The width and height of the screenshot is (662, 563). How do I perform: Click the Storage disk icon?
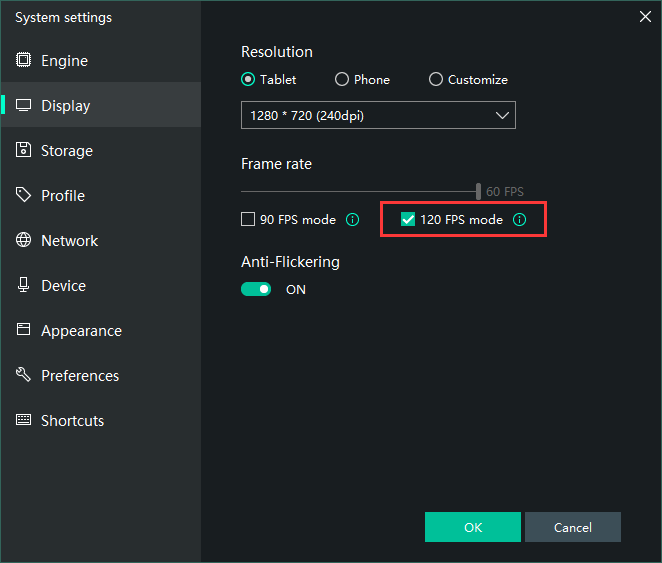click(x=23, y=151)
